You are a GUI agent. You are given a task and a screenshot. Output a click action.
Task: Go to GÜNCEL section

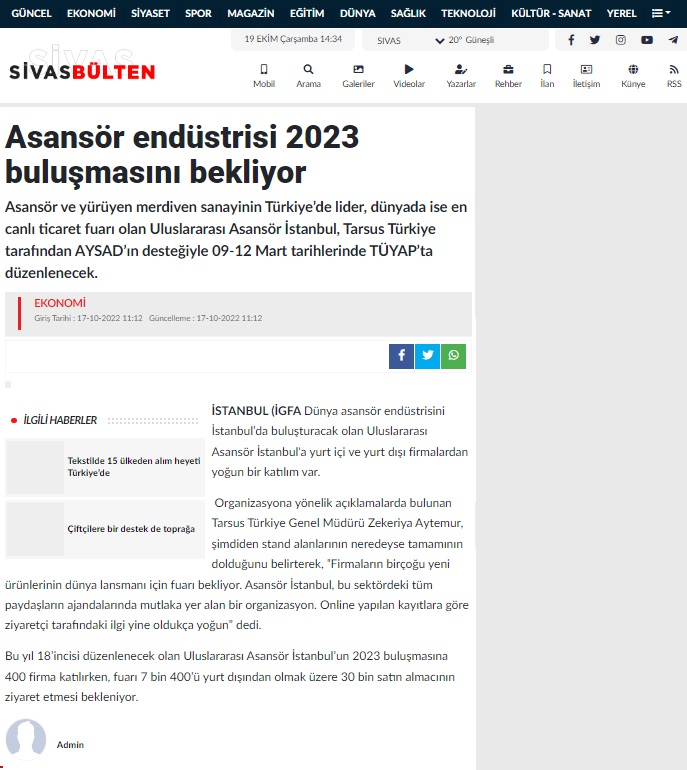click(31, 13)
